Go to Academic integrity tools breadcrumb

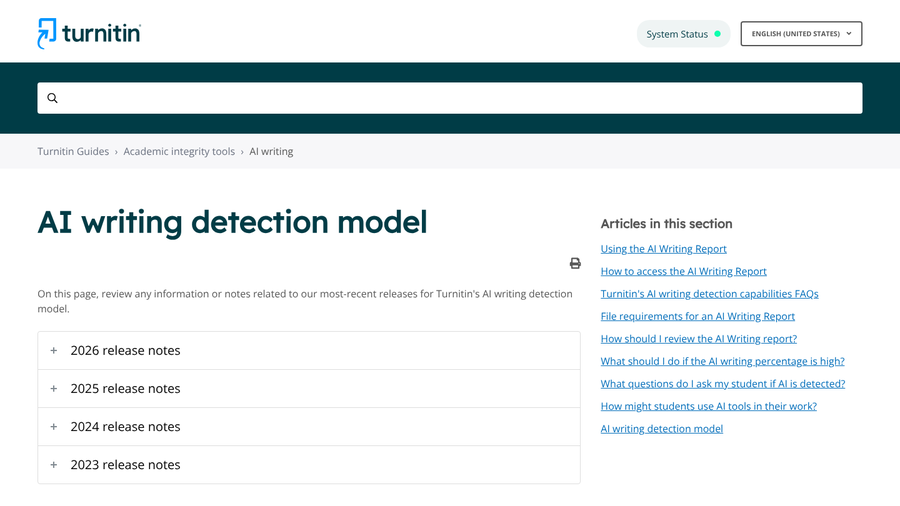pyautogui.click(x=179, y=151)
